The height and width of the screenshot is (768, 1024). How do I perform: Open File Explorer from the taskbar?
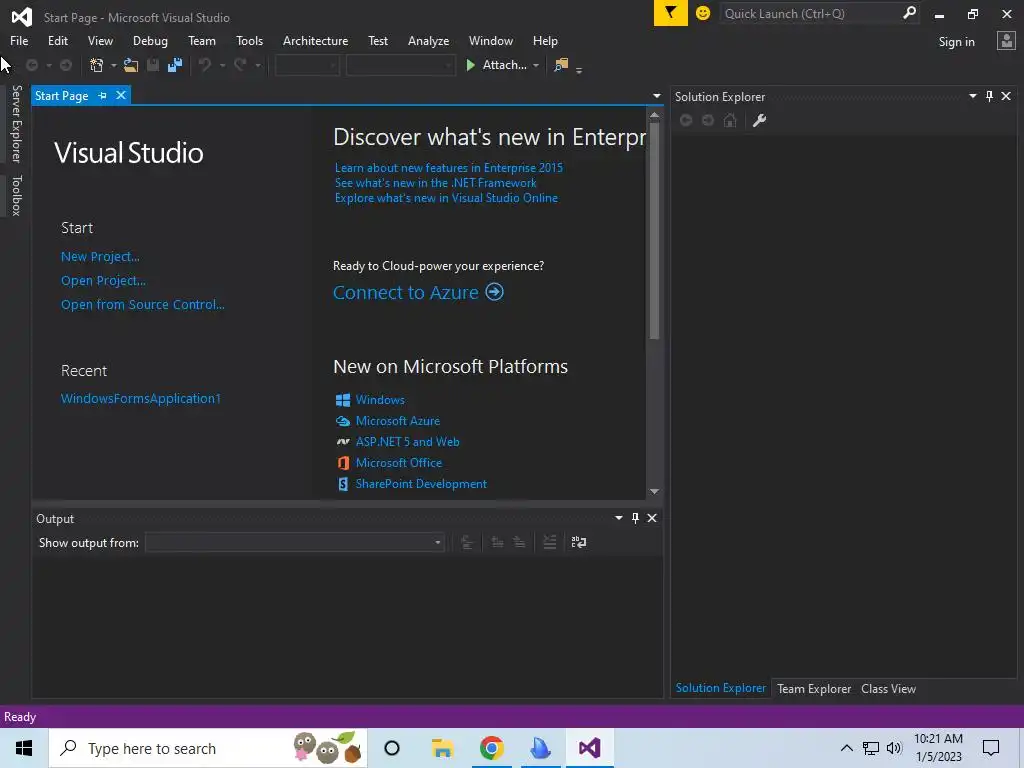442,748
